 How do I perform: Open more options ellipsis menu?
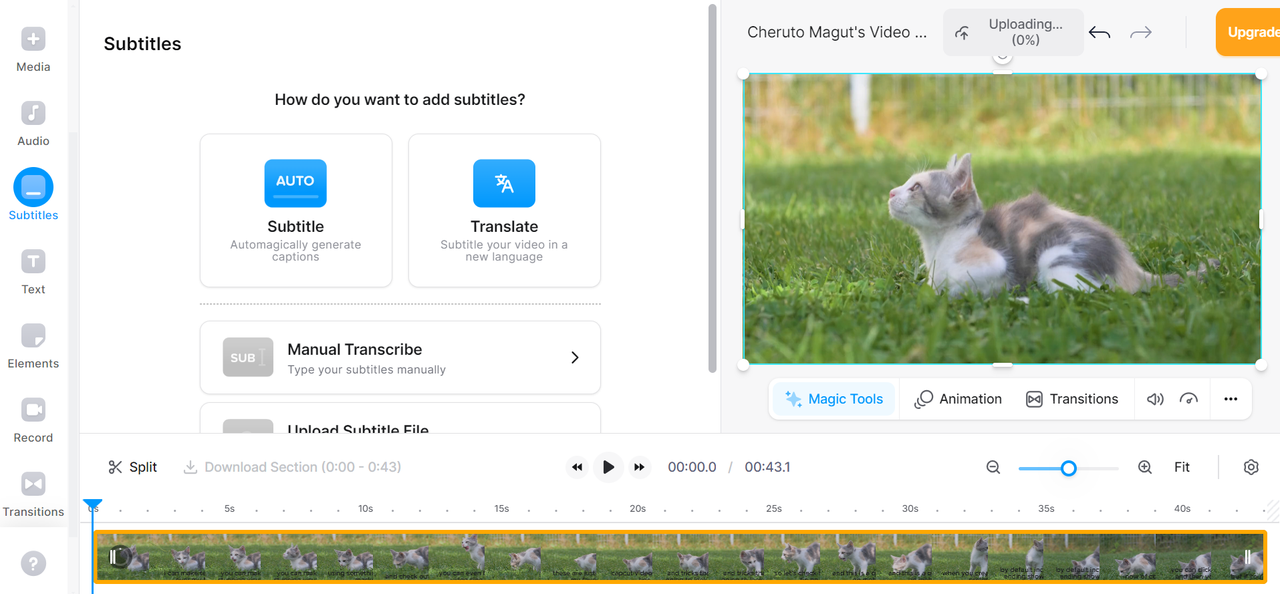coord(1231,399)
